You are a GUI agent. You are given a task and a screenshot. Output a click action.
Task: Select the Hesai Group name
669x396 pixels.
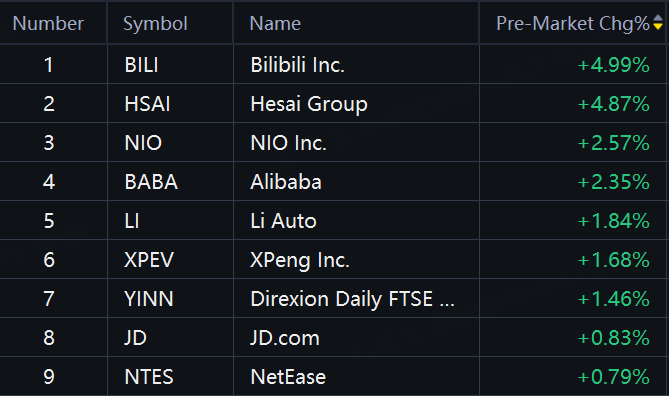click(x=309, y=104)
